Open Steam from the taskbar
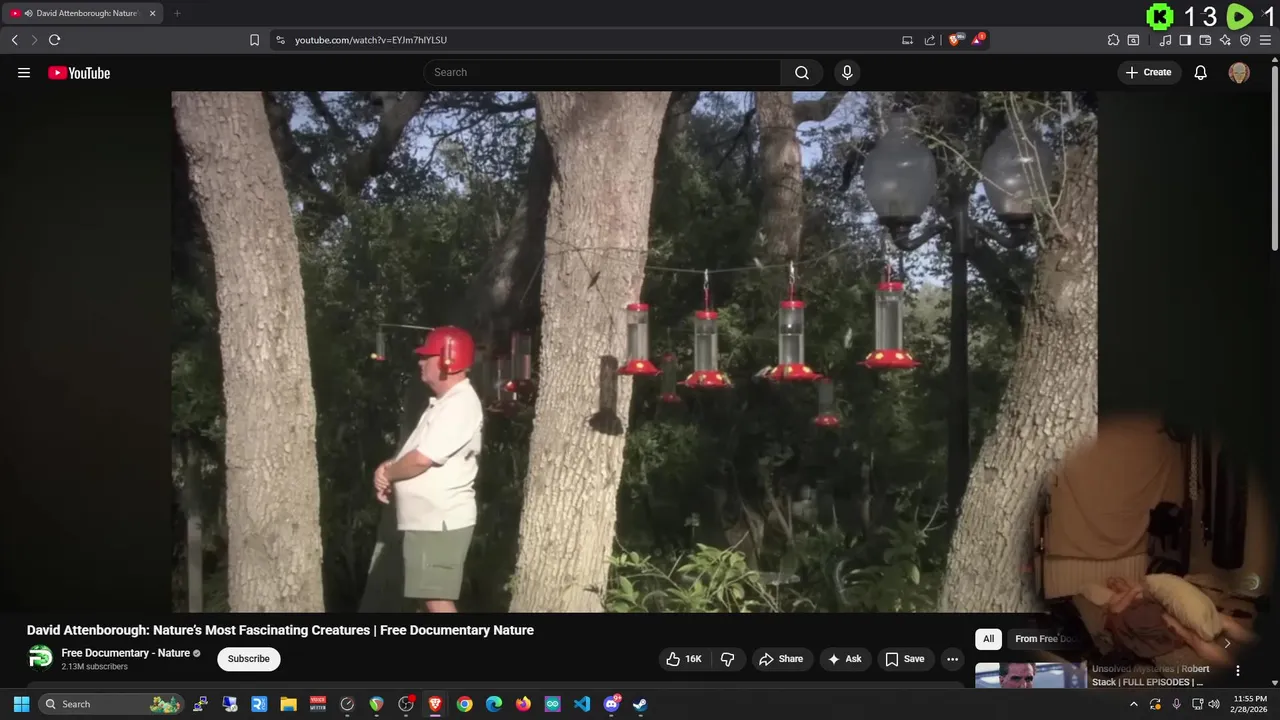This screenshot has width=1280, height=720. pos(640,704)
